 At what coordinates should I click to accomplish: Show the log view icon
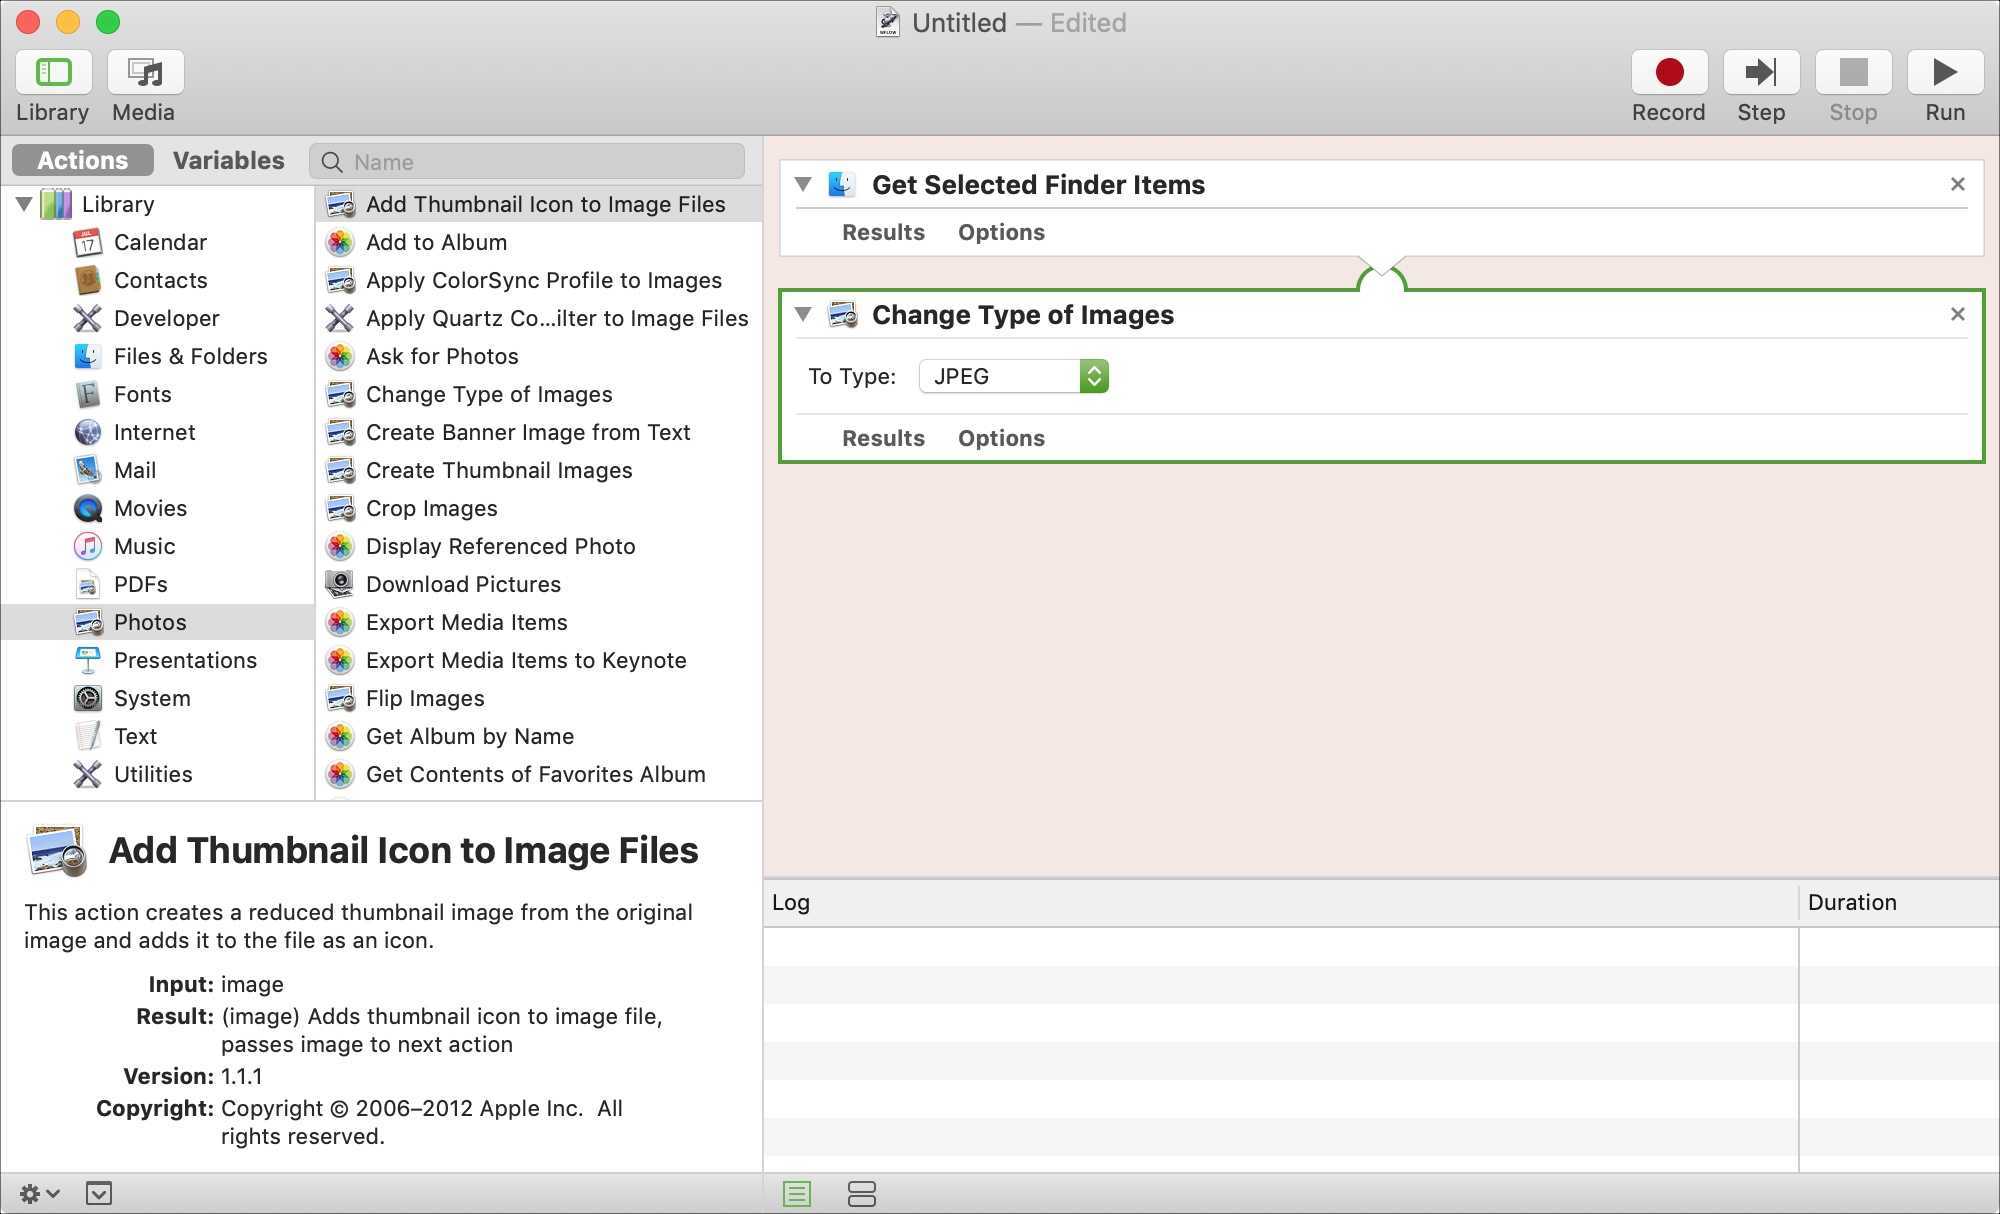coord(797,1193)
